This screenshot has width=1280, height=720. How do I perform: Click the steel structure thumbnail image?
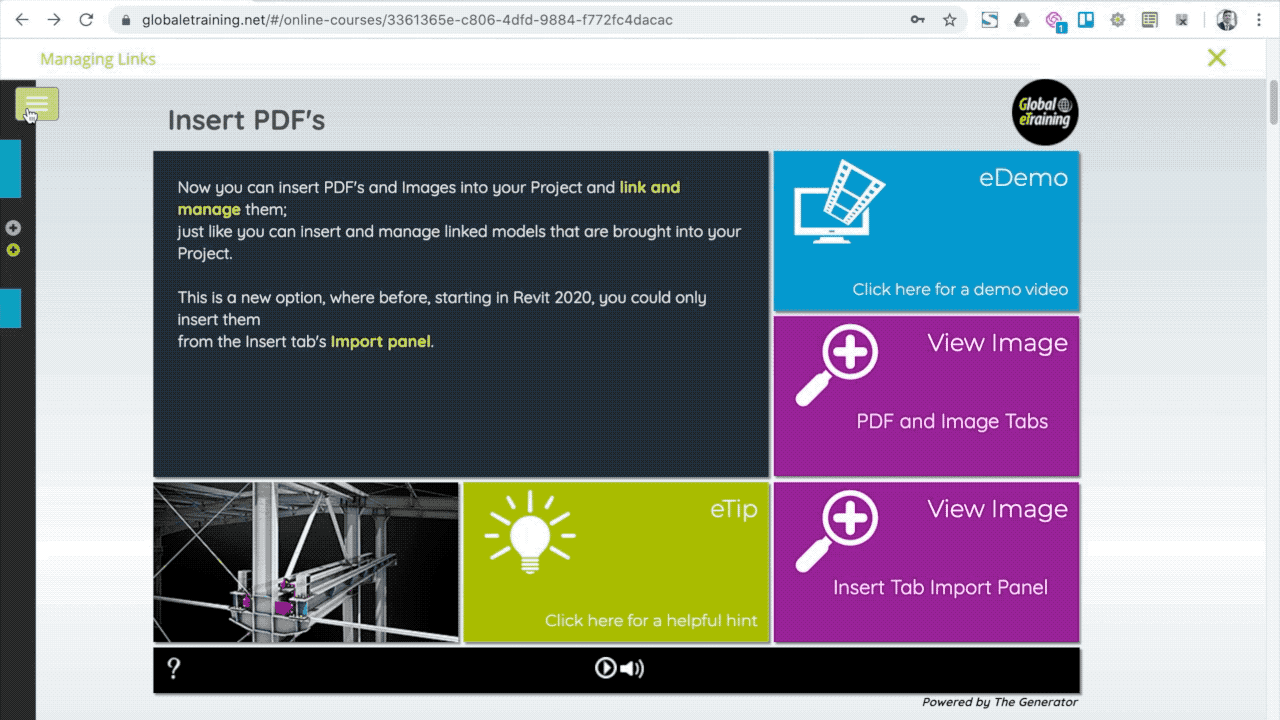306,562
